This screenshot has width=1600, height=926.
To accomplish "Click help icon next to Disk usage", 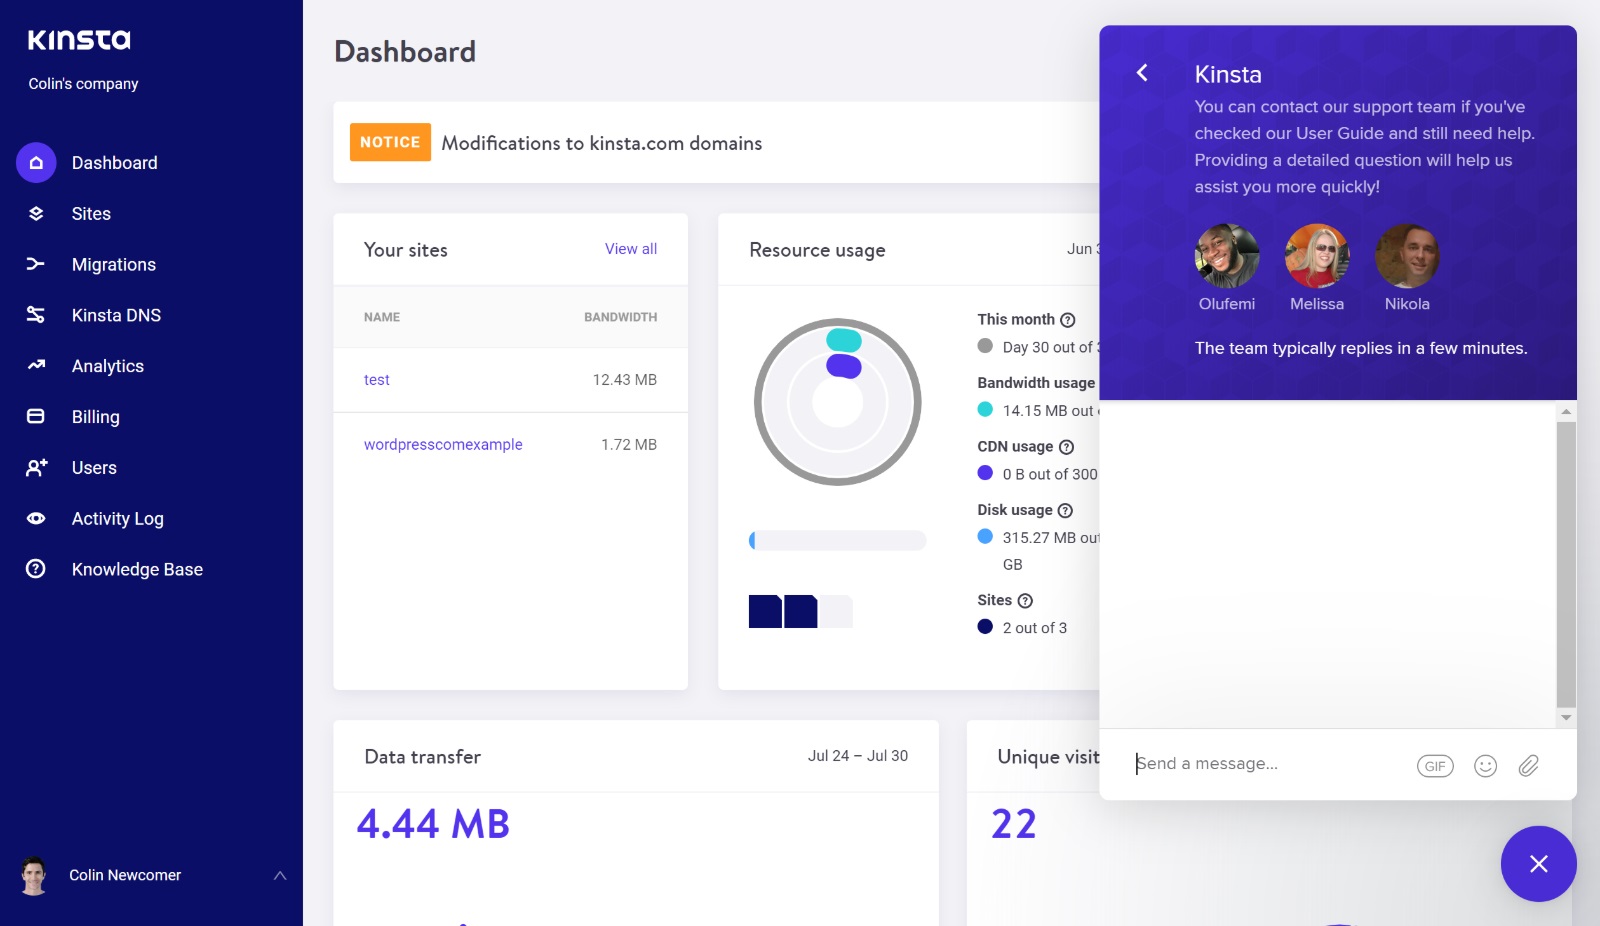I will 1065,511.
